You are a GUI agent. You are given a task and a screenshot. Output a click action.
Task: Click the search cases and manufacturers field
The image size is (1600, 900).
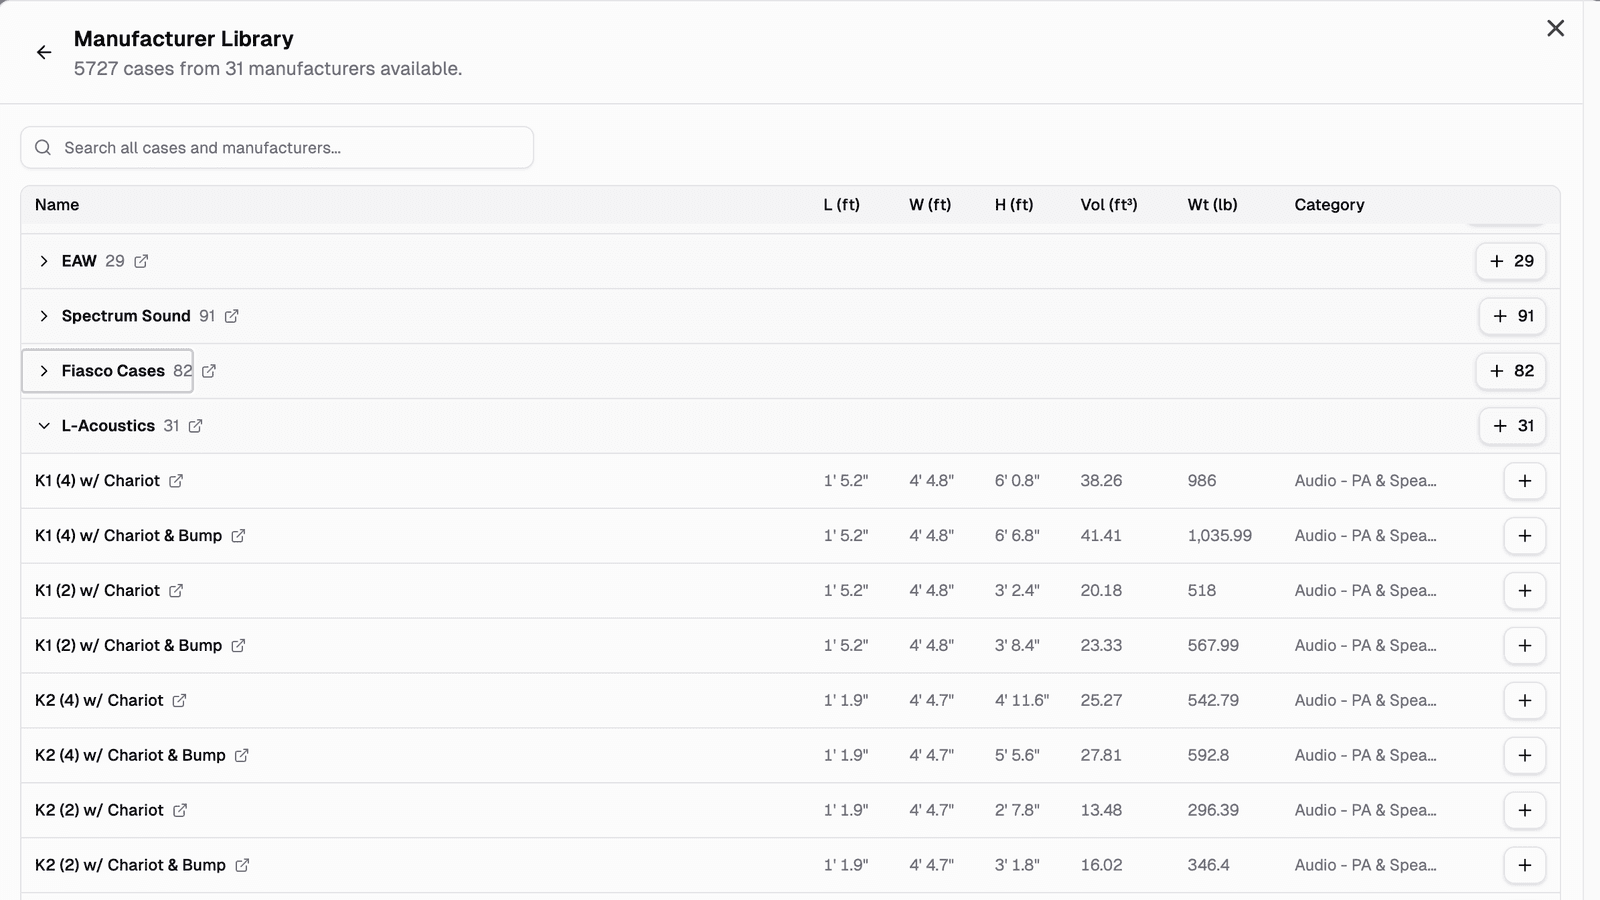(x=277, y=148)
